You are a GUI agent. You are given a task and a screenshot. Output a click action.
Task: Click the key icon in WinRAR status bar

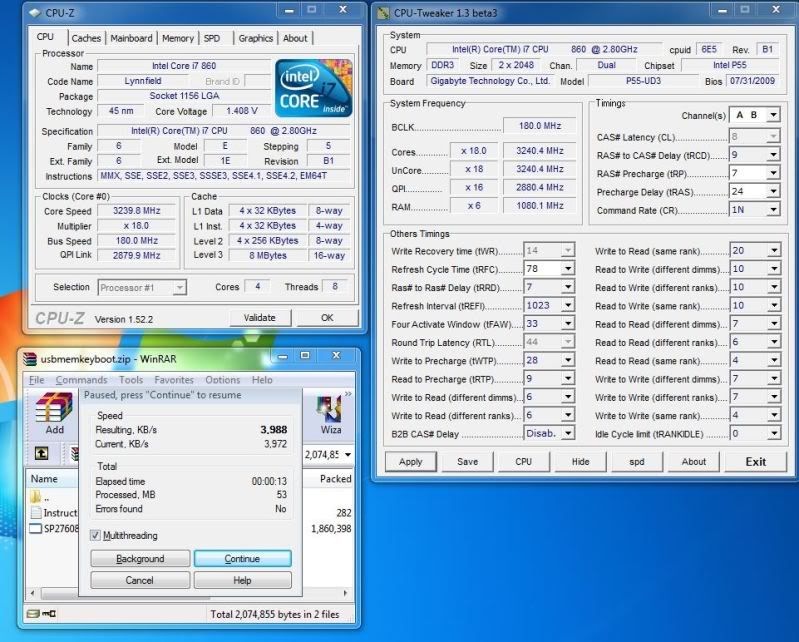(x=49, y=613)
